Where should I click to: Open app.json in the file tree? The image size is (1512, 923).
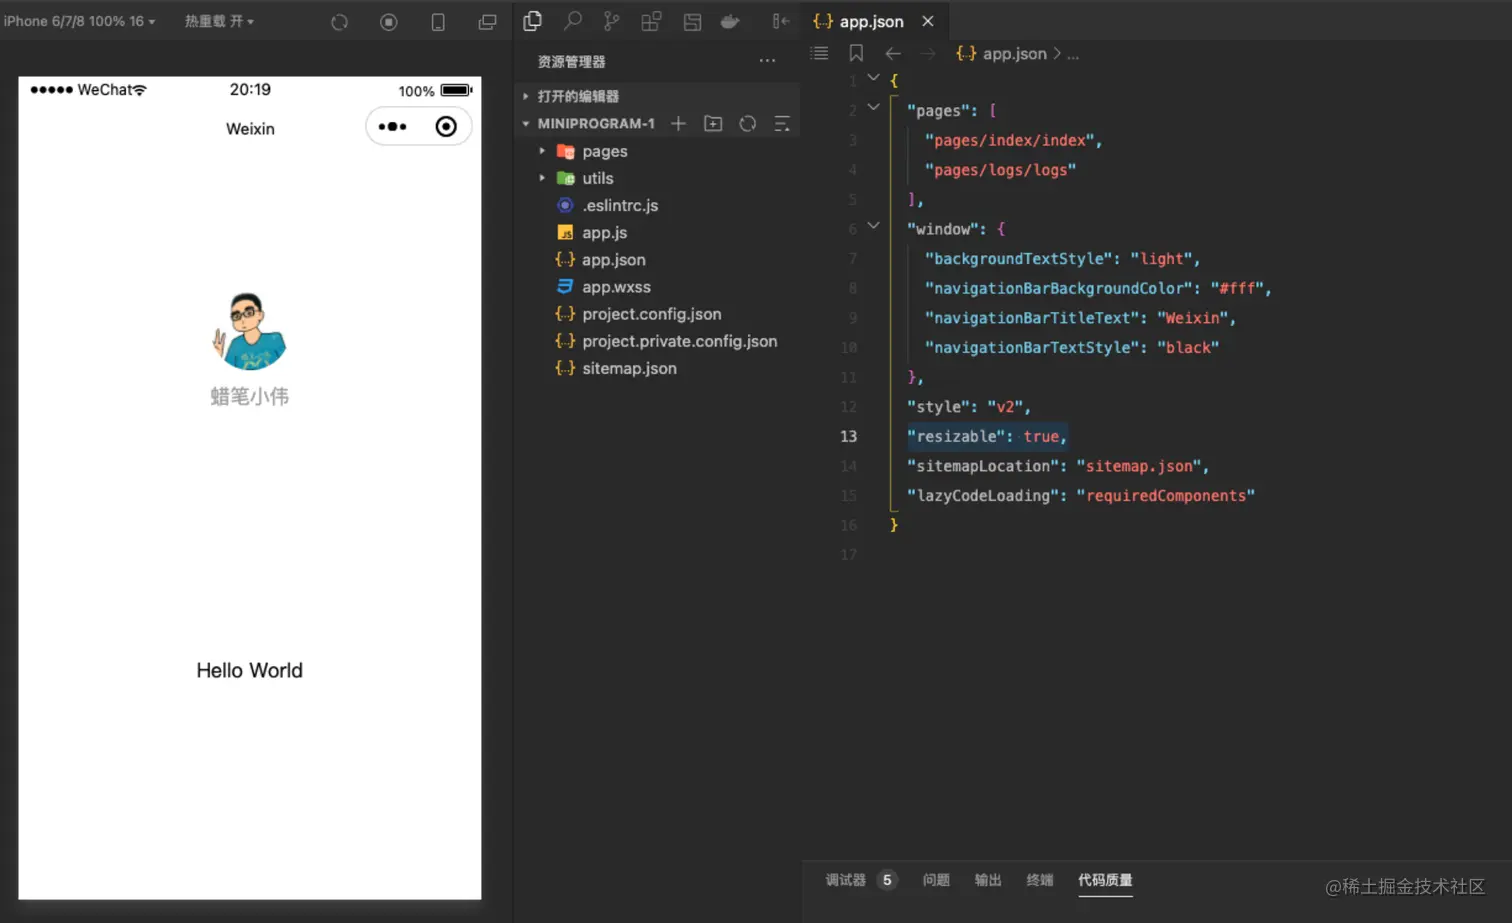[614, 259]
